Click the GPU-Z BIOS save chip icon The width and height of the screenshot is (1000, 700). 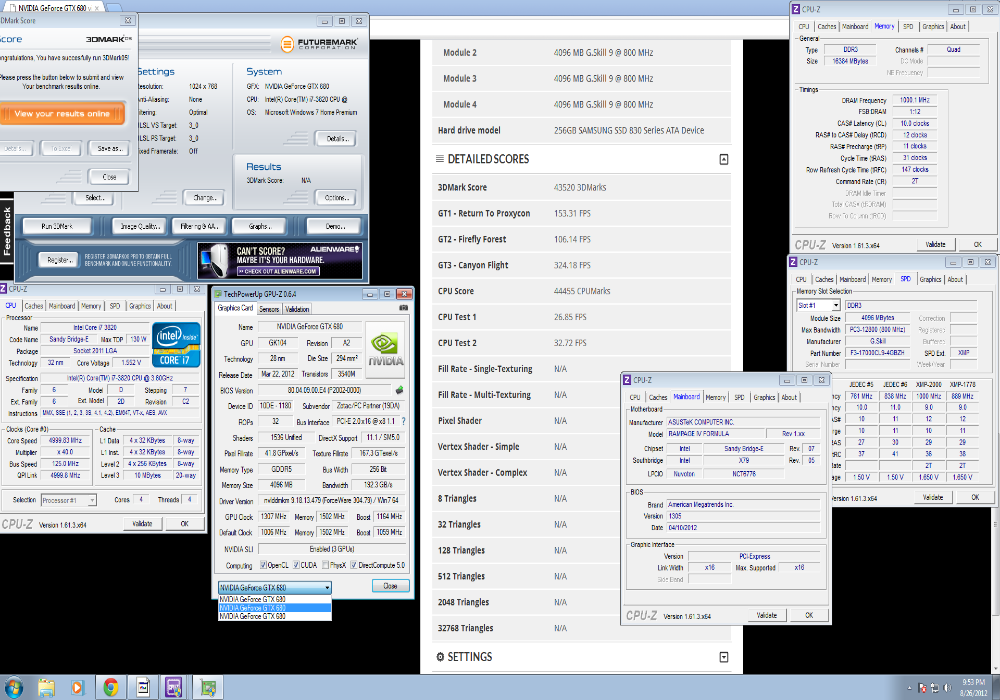(399, 390)
